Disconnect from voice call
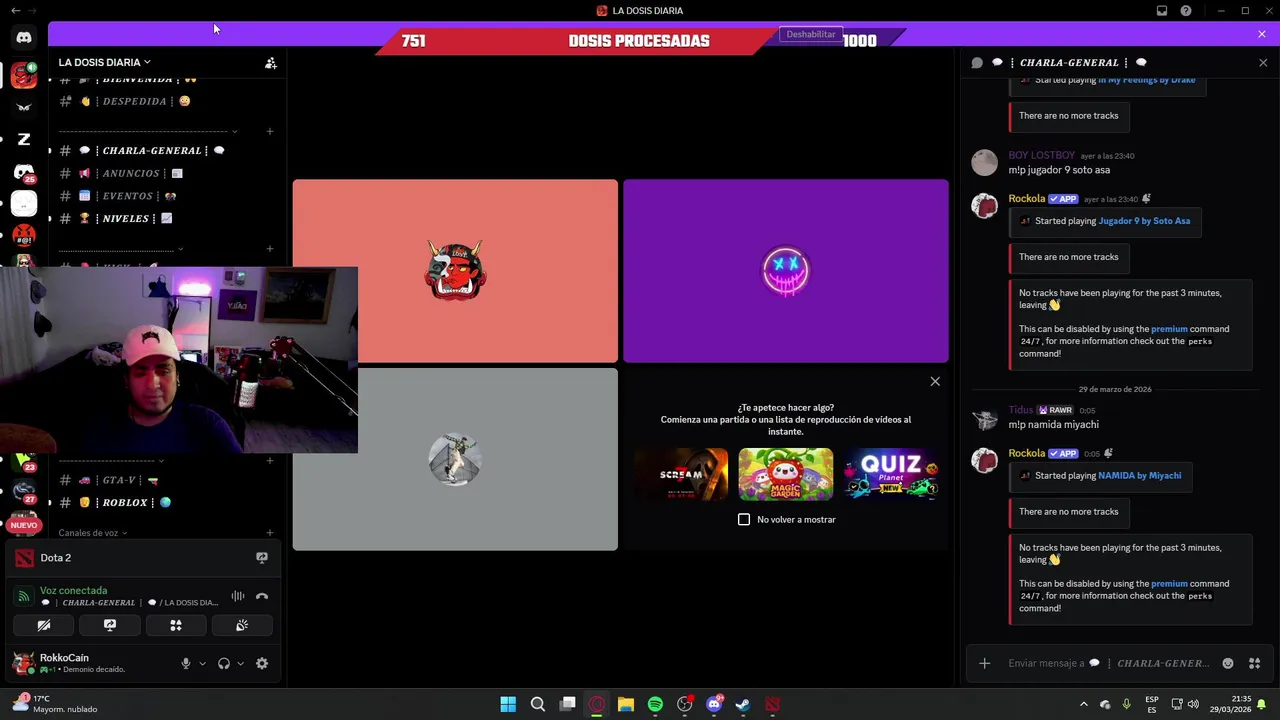This screenshot has height=720, width=1280. pyautogui.click(x=262, y=597)
